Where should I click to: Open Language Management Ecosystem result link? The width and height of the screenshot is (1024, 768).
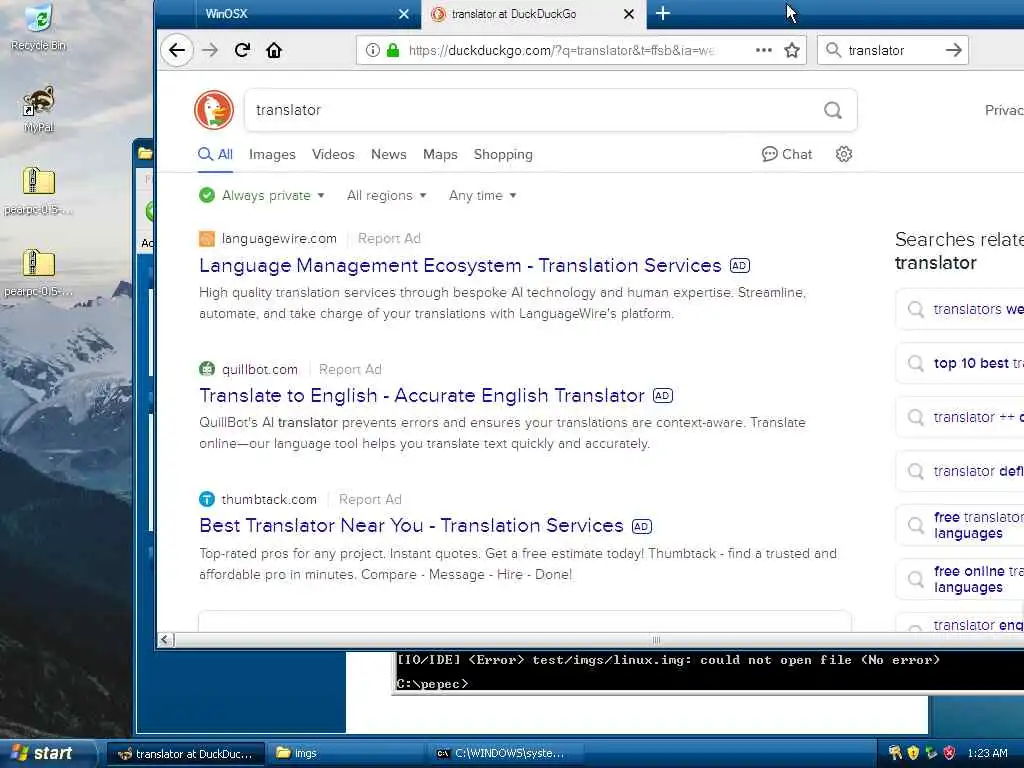[x=460, y=266]
